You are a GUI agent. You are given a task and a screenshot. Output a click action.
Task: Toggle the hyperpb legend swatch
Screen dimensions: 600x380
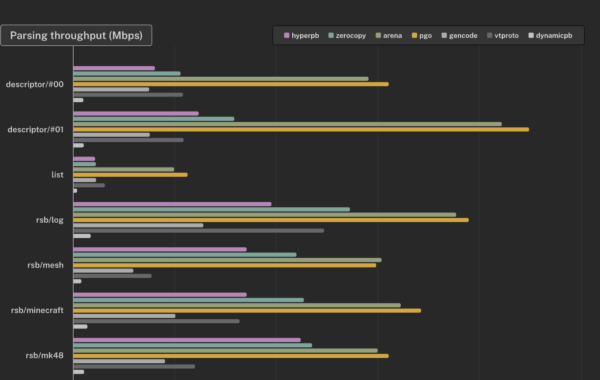click(x=287, y=36)
